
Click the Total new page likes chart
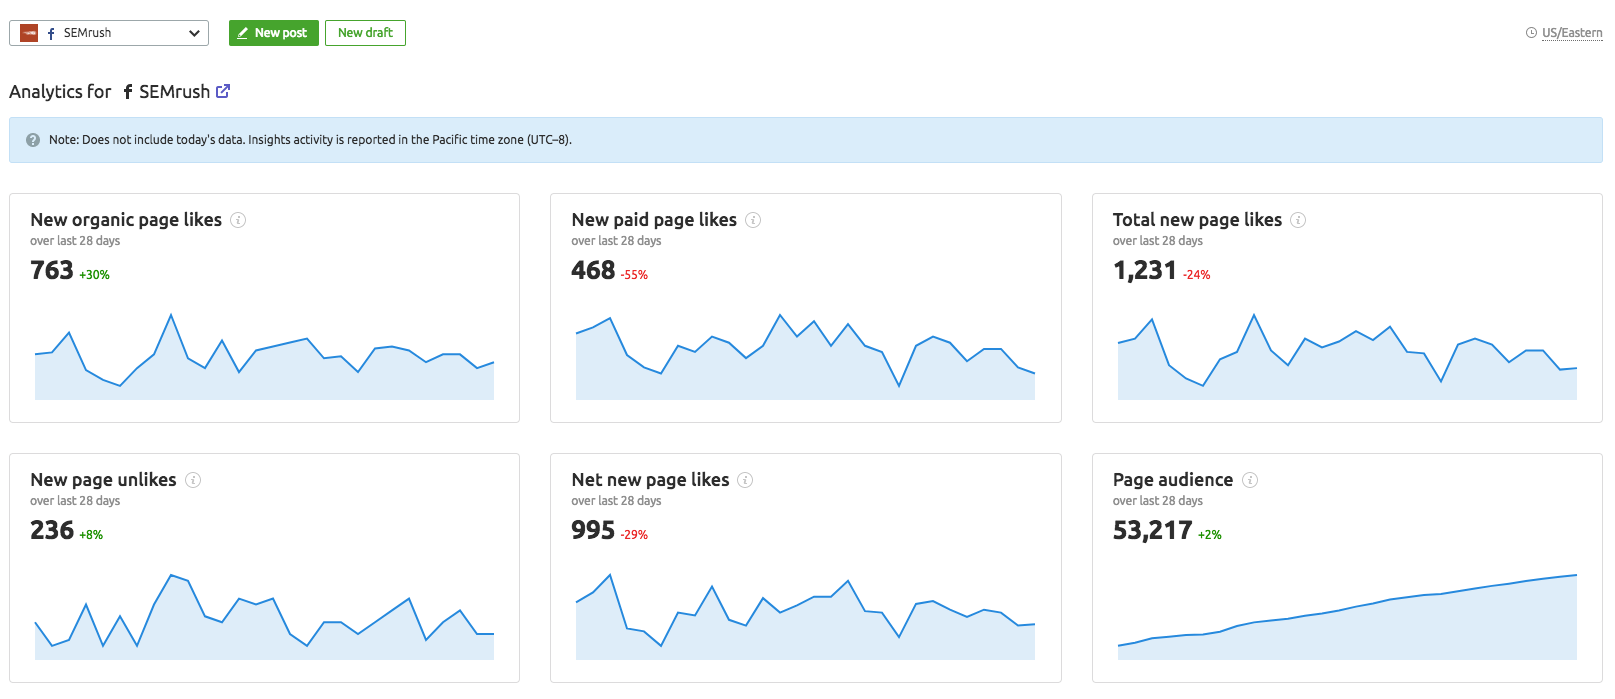coord(1347,357)
